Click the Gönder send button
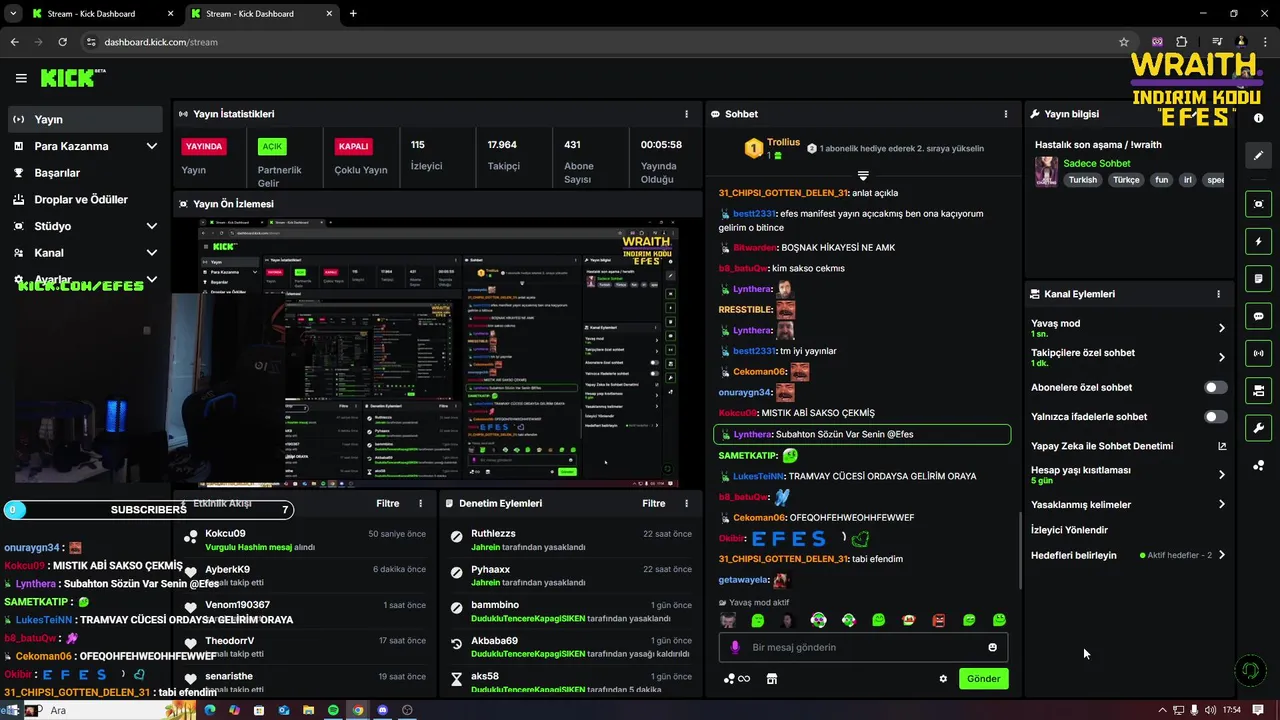The height and width of the screenshot is (720, 1280). pyautogui.click(x=983, y=679)
